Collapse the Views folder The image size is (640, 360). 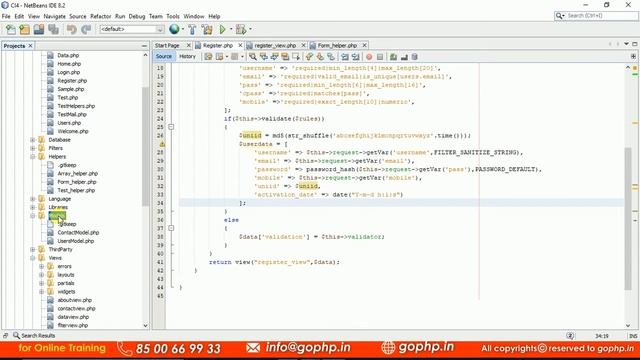click(33, 258)
